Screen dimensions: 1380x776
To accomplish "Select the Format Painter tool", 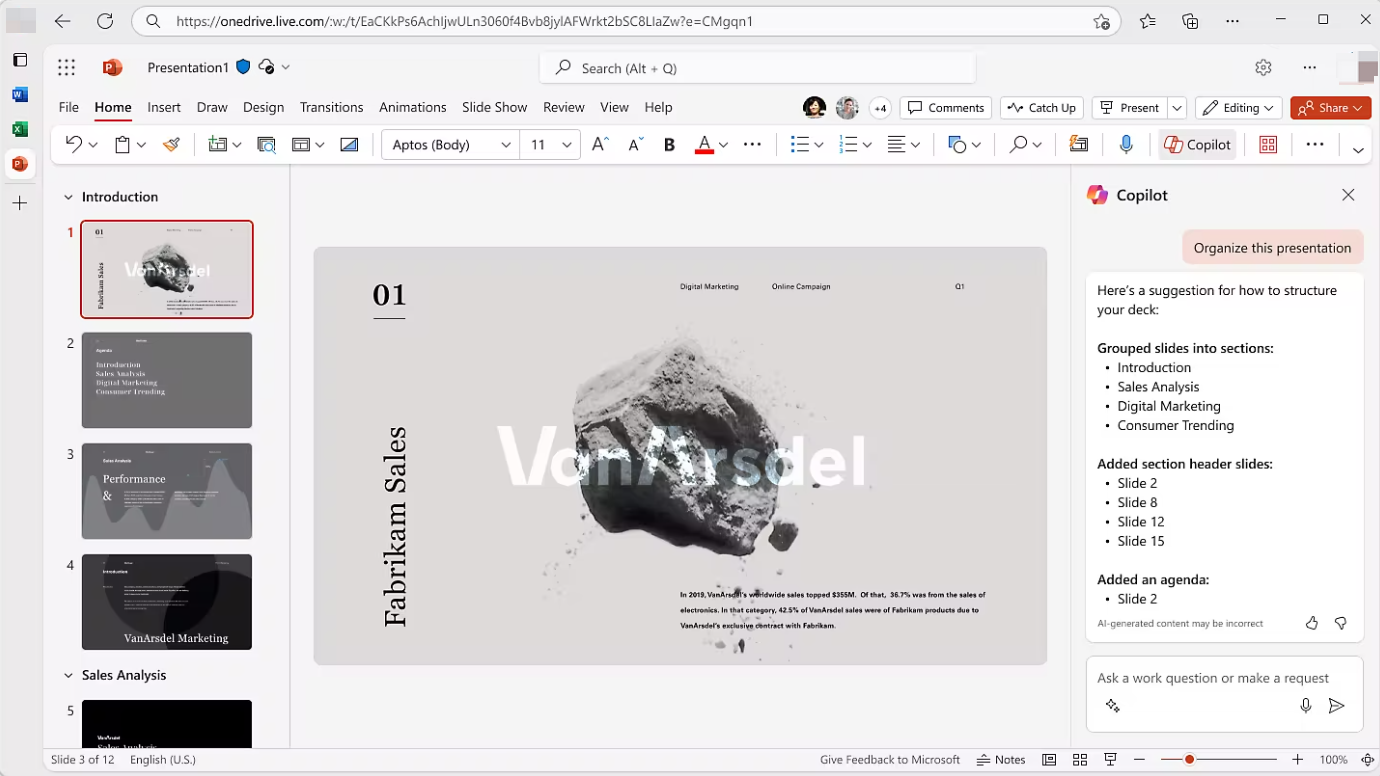I will pos(171,143).
